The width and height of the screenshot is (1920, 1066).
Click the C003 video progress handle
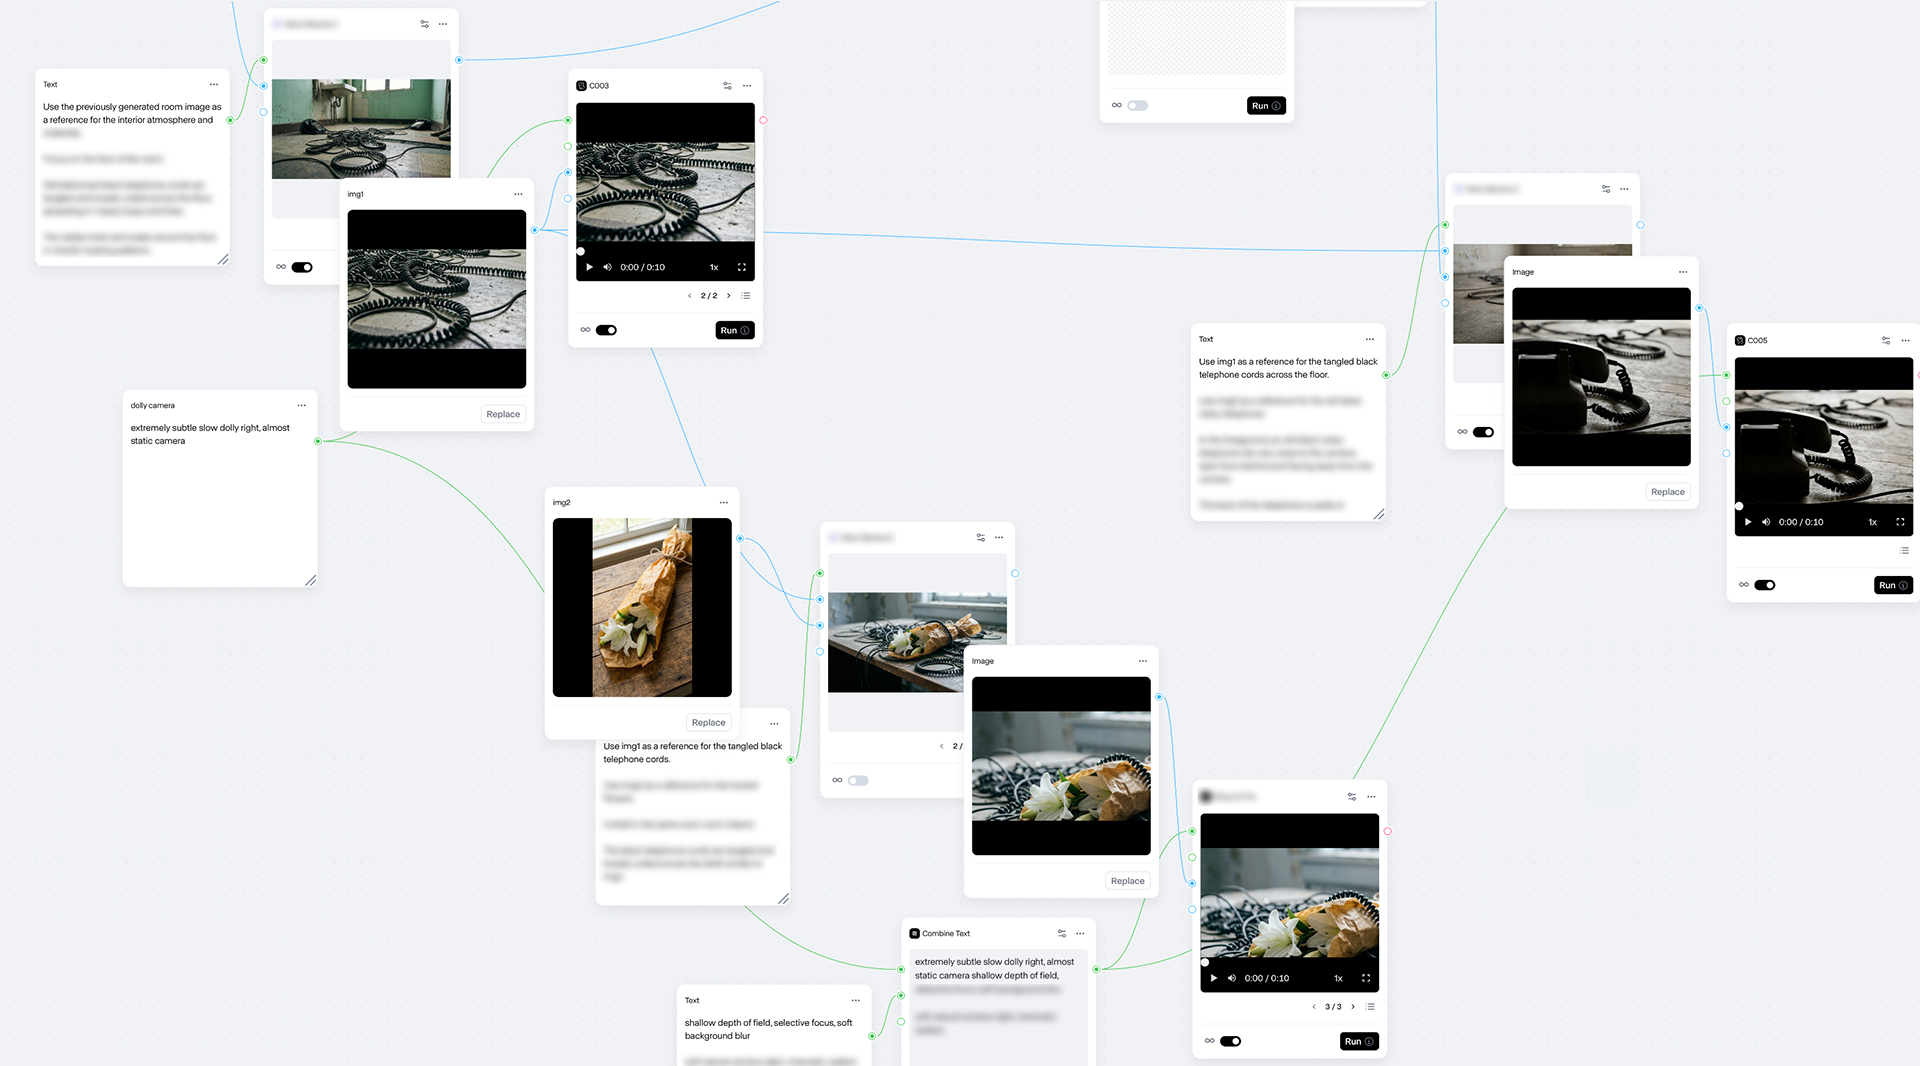click(580, 252)
